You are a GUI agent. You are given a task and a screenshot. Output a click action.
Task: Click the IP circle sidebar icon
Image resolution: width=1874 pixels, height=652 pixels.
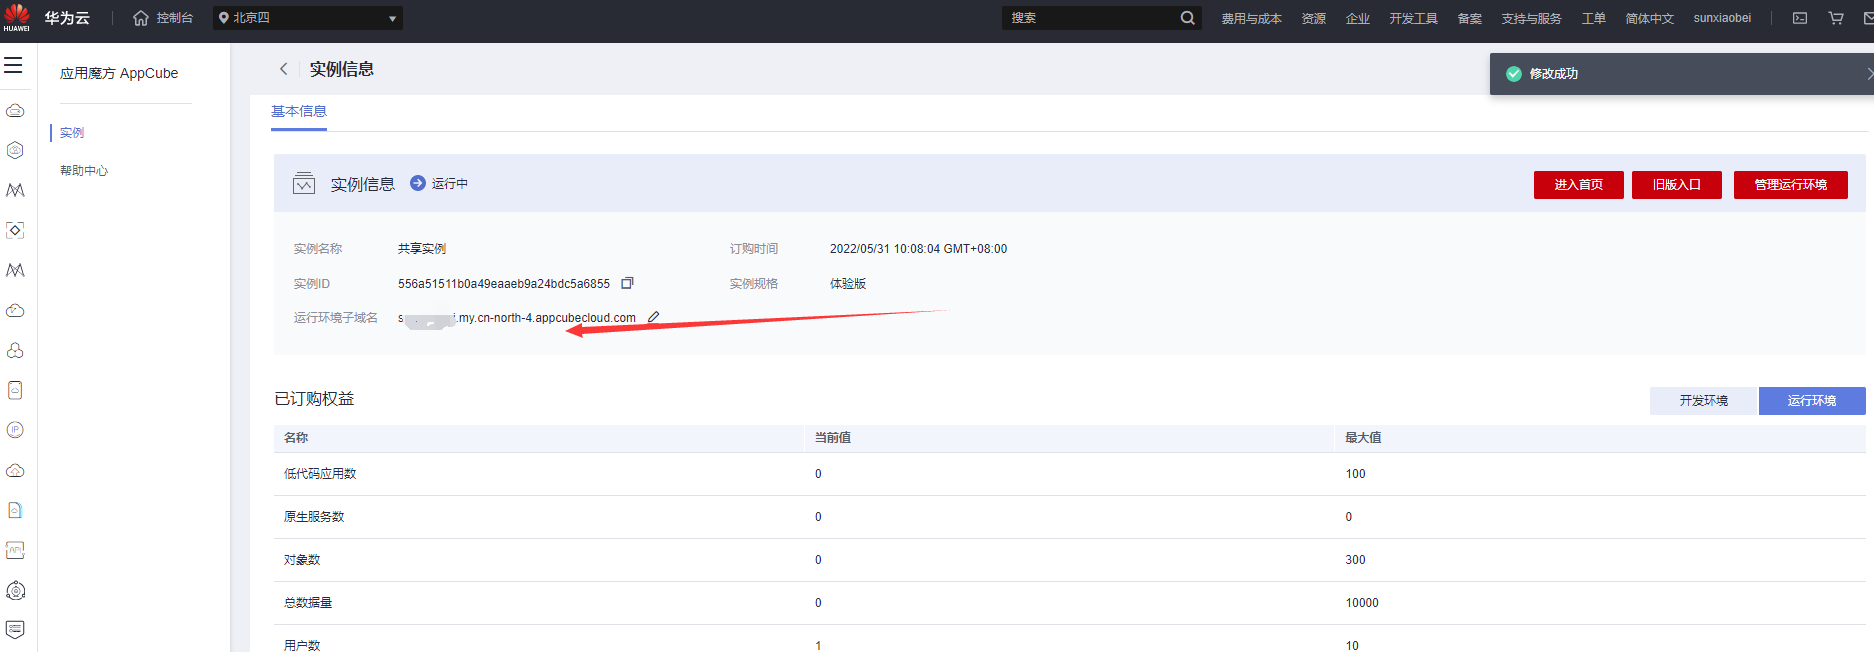coord(15,430)
